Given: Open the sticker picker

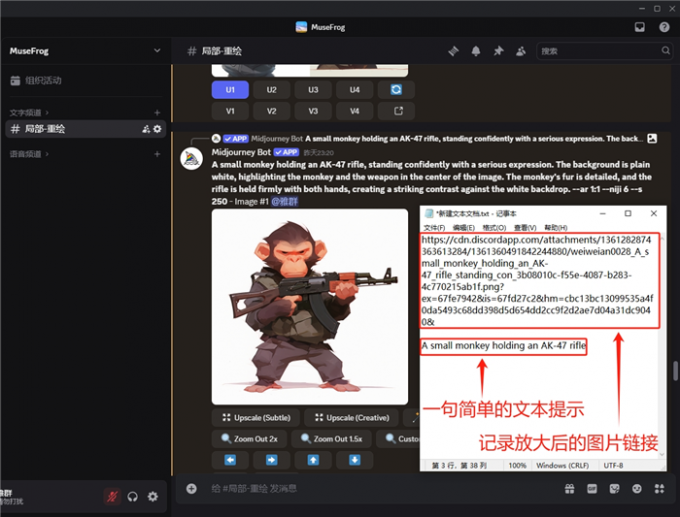Looking at the screenshot, I should (615, 489).
